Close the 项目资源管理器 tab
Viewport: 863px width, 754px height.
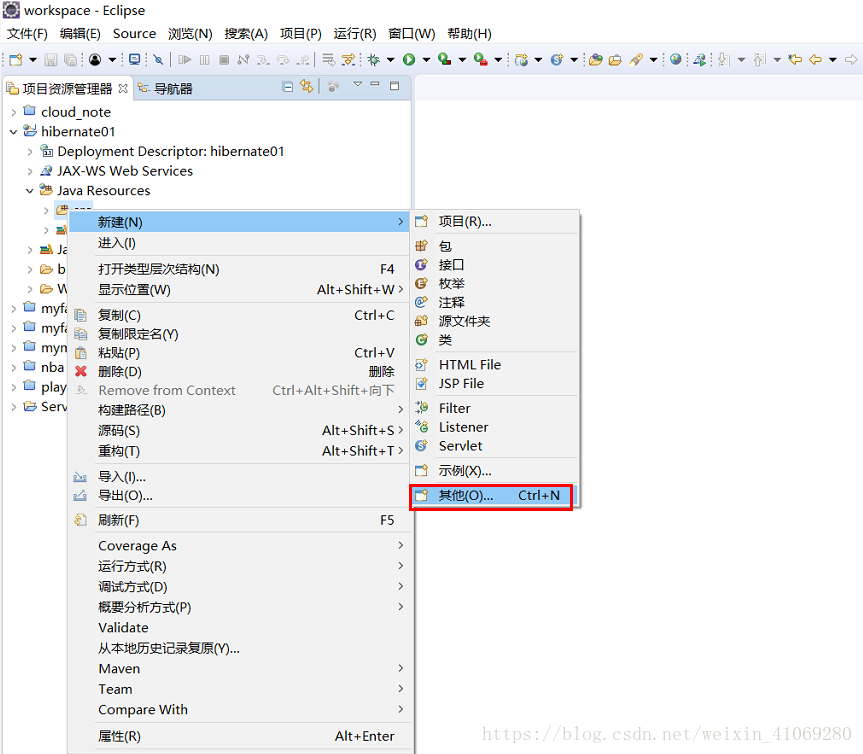123,88
